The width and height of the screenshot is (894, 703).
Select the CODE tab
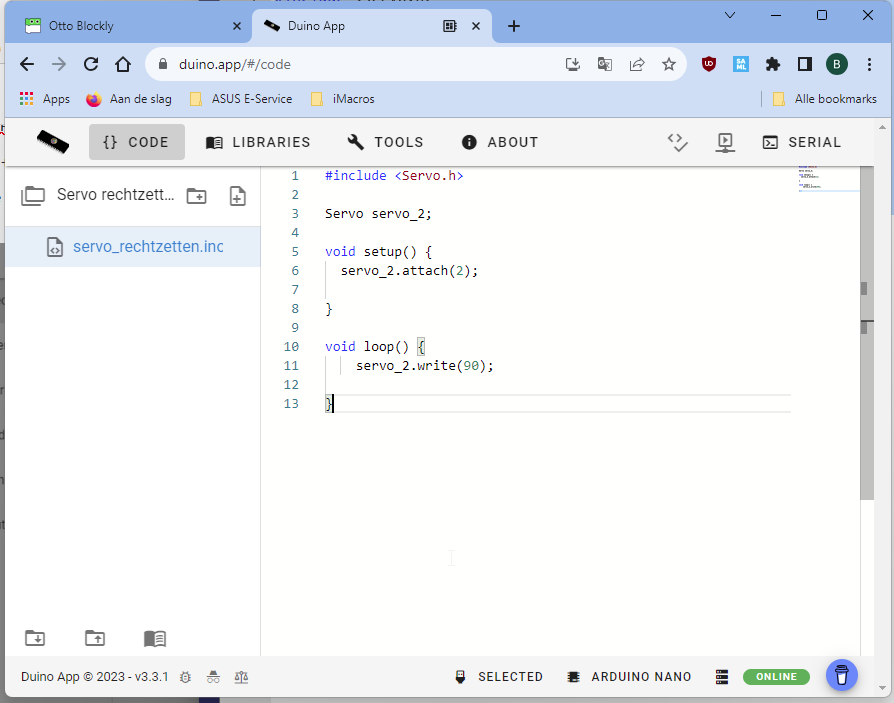click(x=137, y=143)
